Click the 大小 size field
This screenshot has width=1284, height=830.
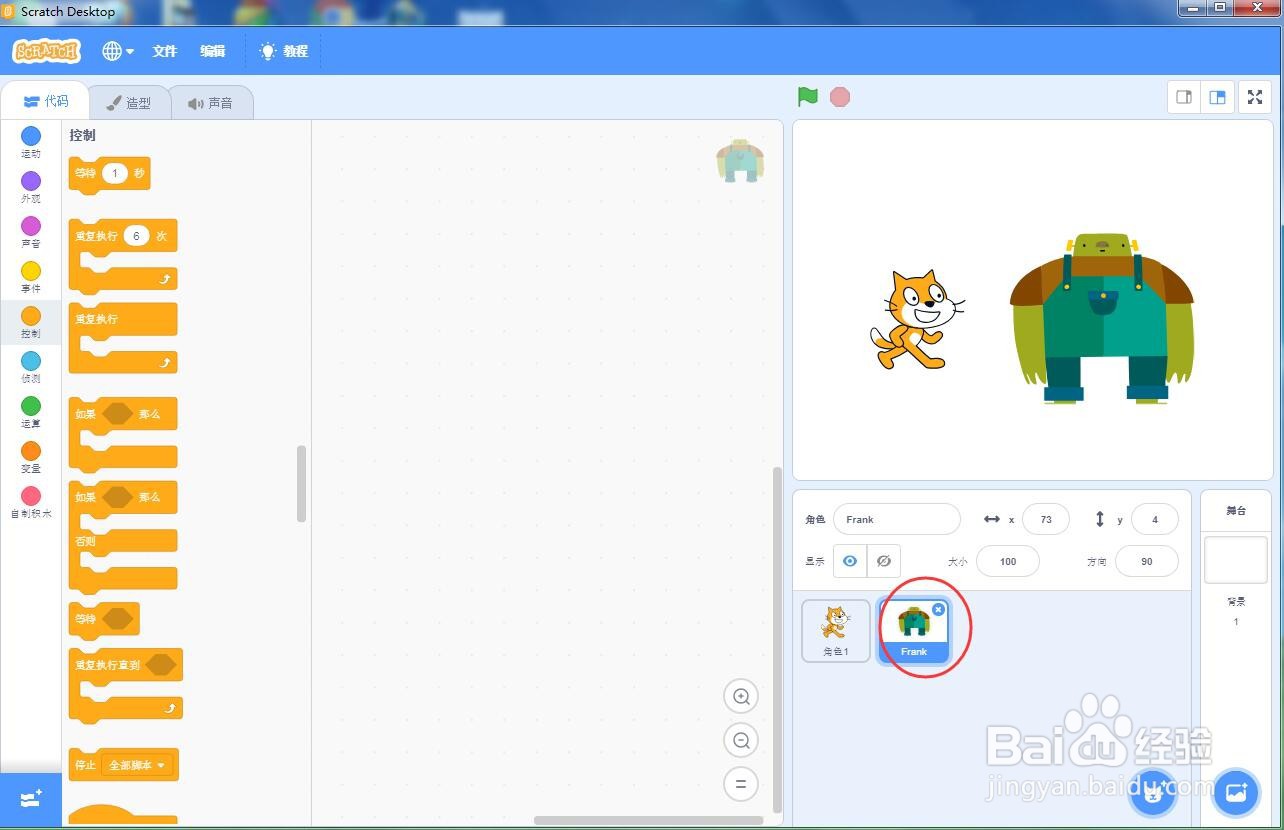click(1008, 561)
